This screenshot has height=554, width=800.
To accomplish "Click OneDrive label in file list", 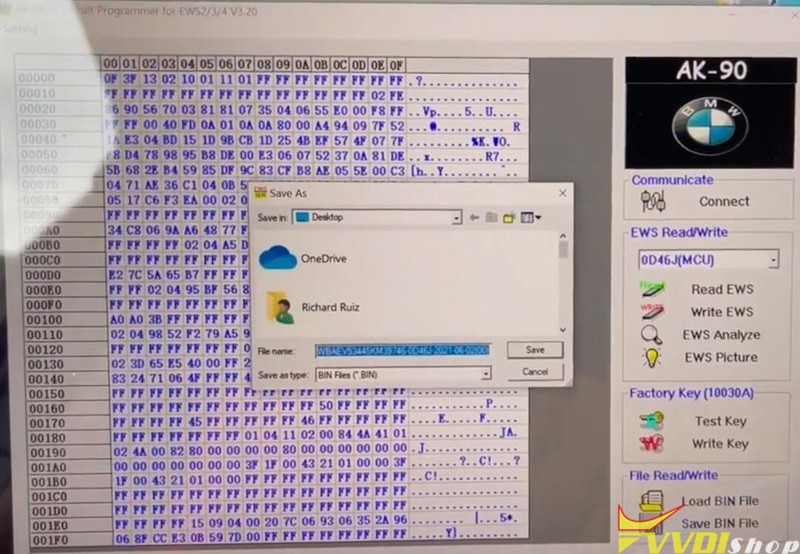I will coord(323,259).
